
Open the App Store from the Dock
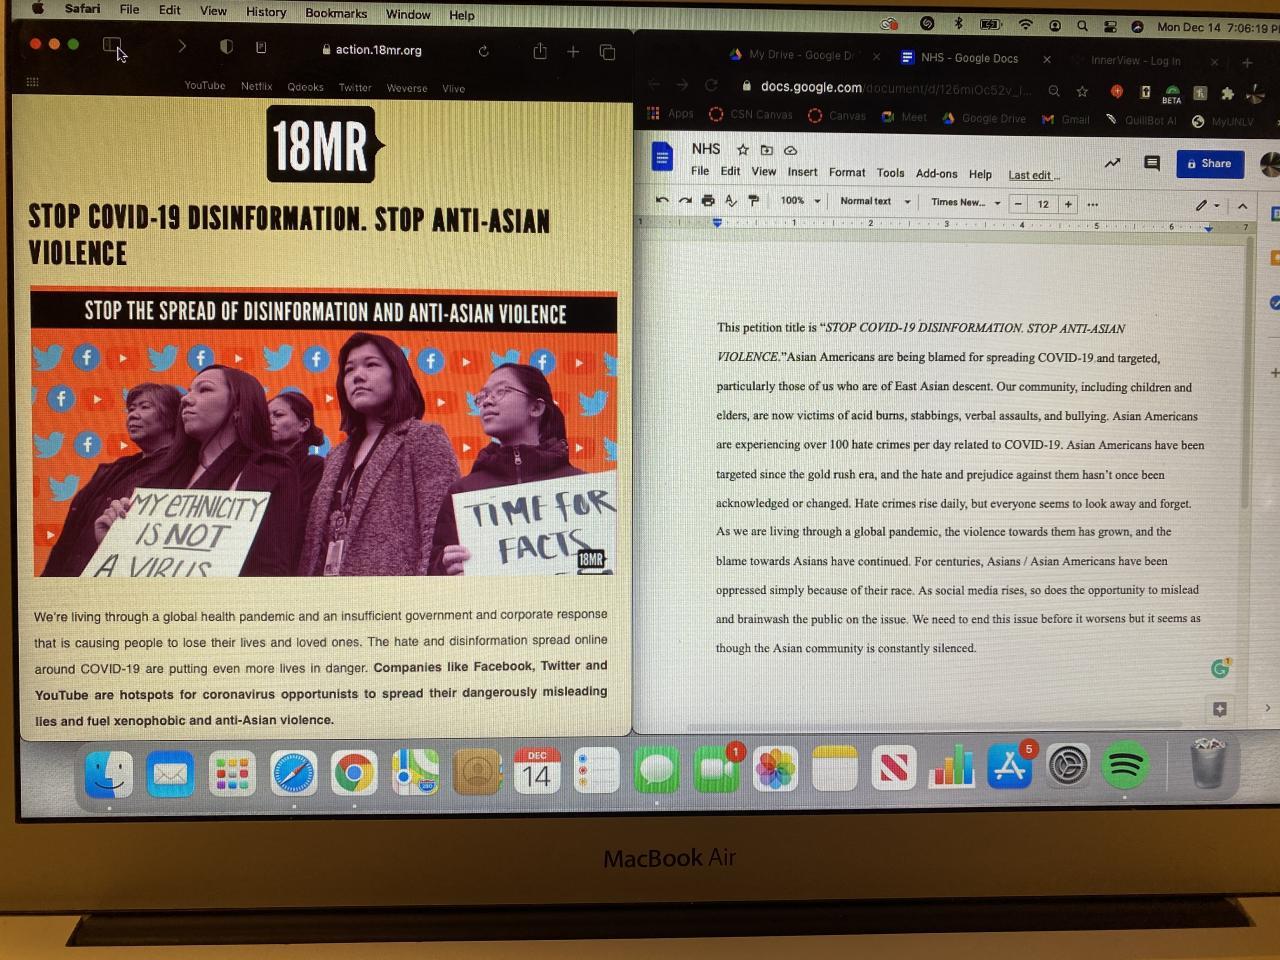(x=1010, y=768)
